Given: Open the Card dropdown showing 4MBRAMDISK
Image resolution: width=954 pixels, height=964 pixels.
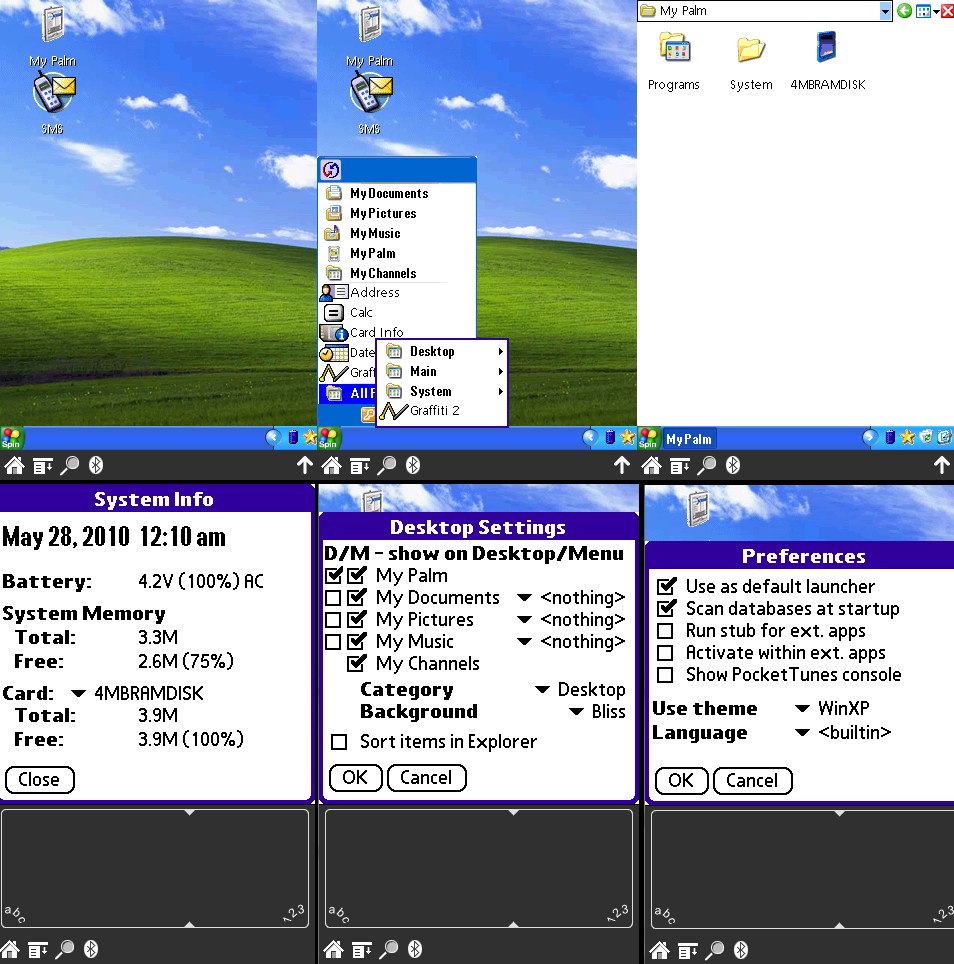Looking at the screenshot, I should click(137, 693).
